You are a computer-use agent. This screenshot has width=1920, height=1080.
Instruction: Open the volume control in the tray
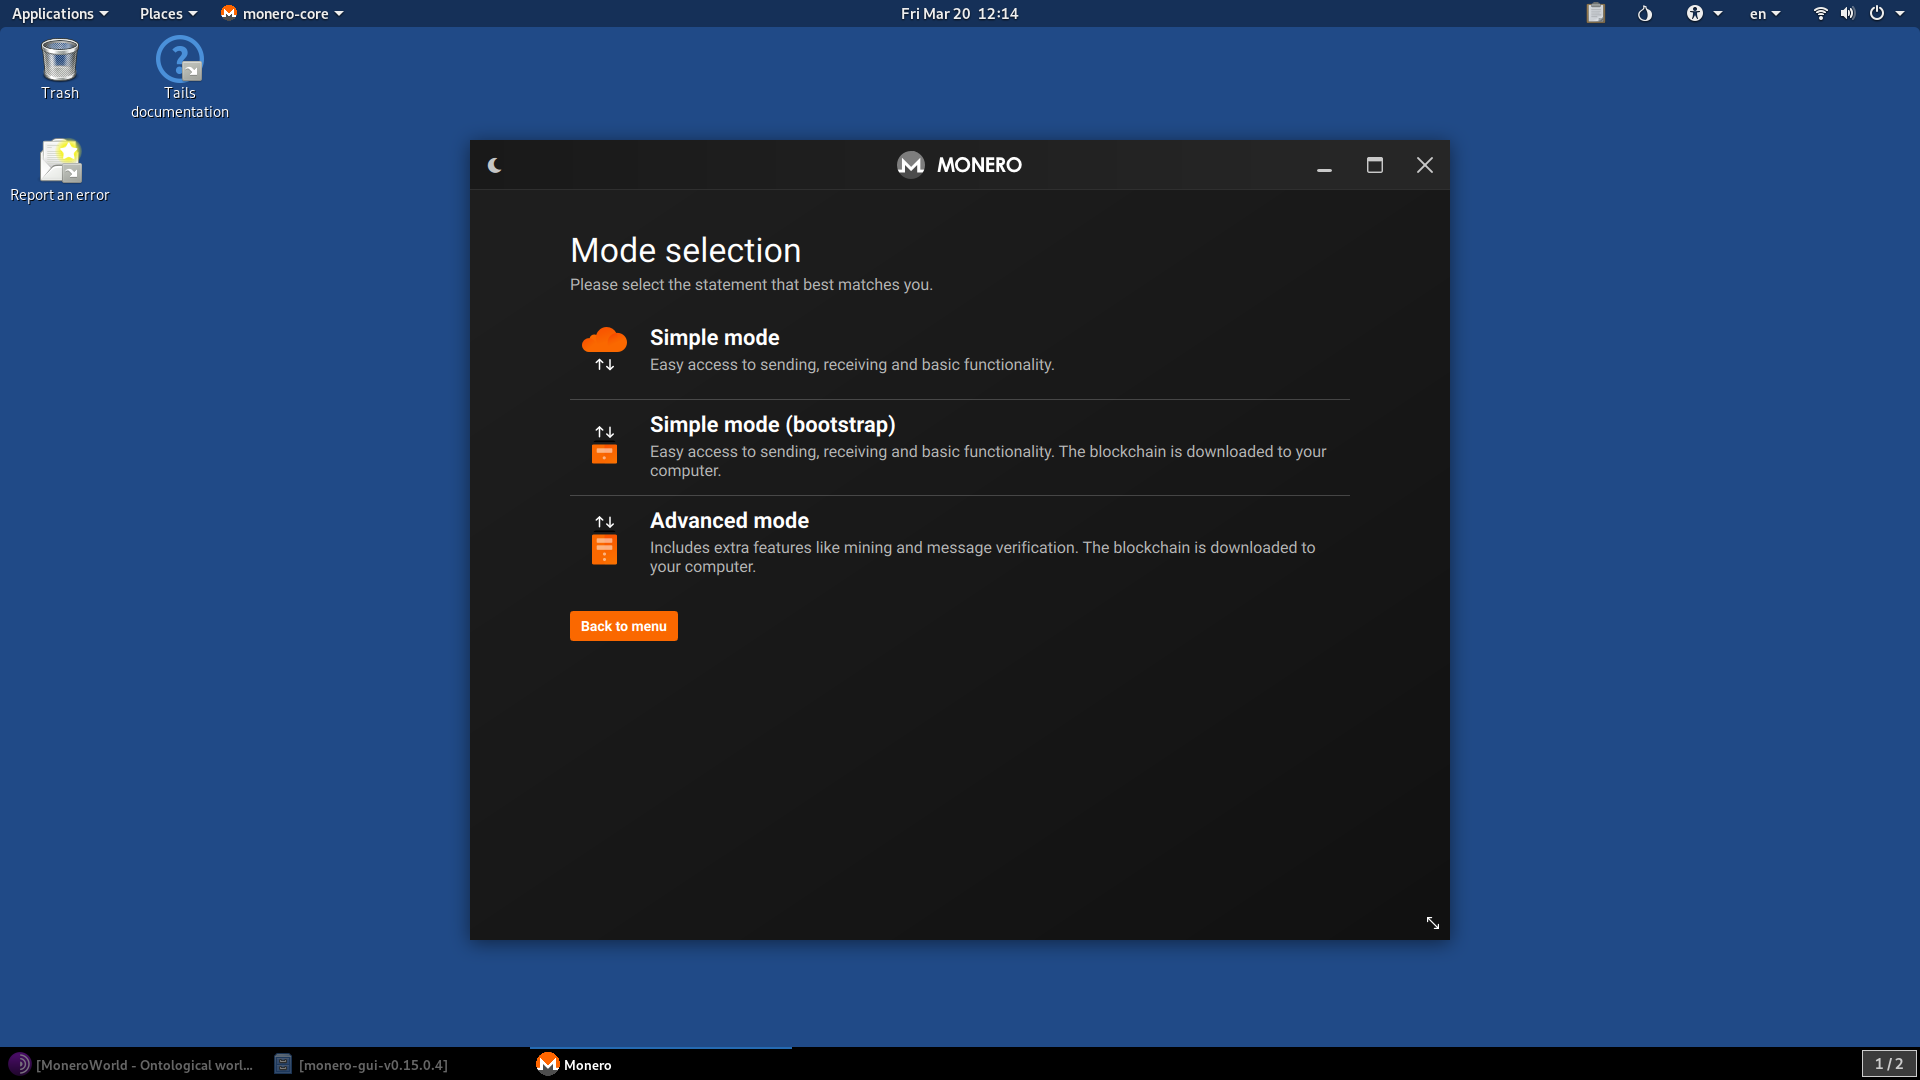coord(1846,13)
